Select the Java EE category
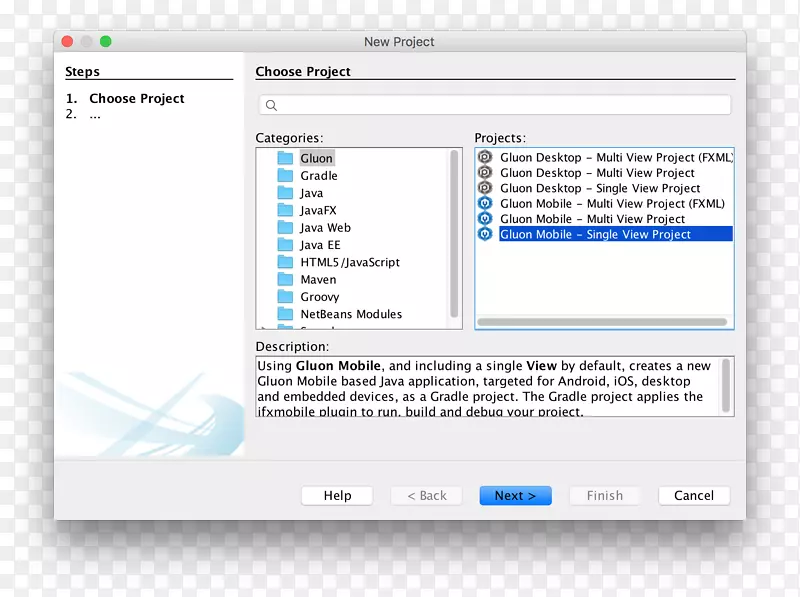800x597 pixels. (x=320, y=244)
